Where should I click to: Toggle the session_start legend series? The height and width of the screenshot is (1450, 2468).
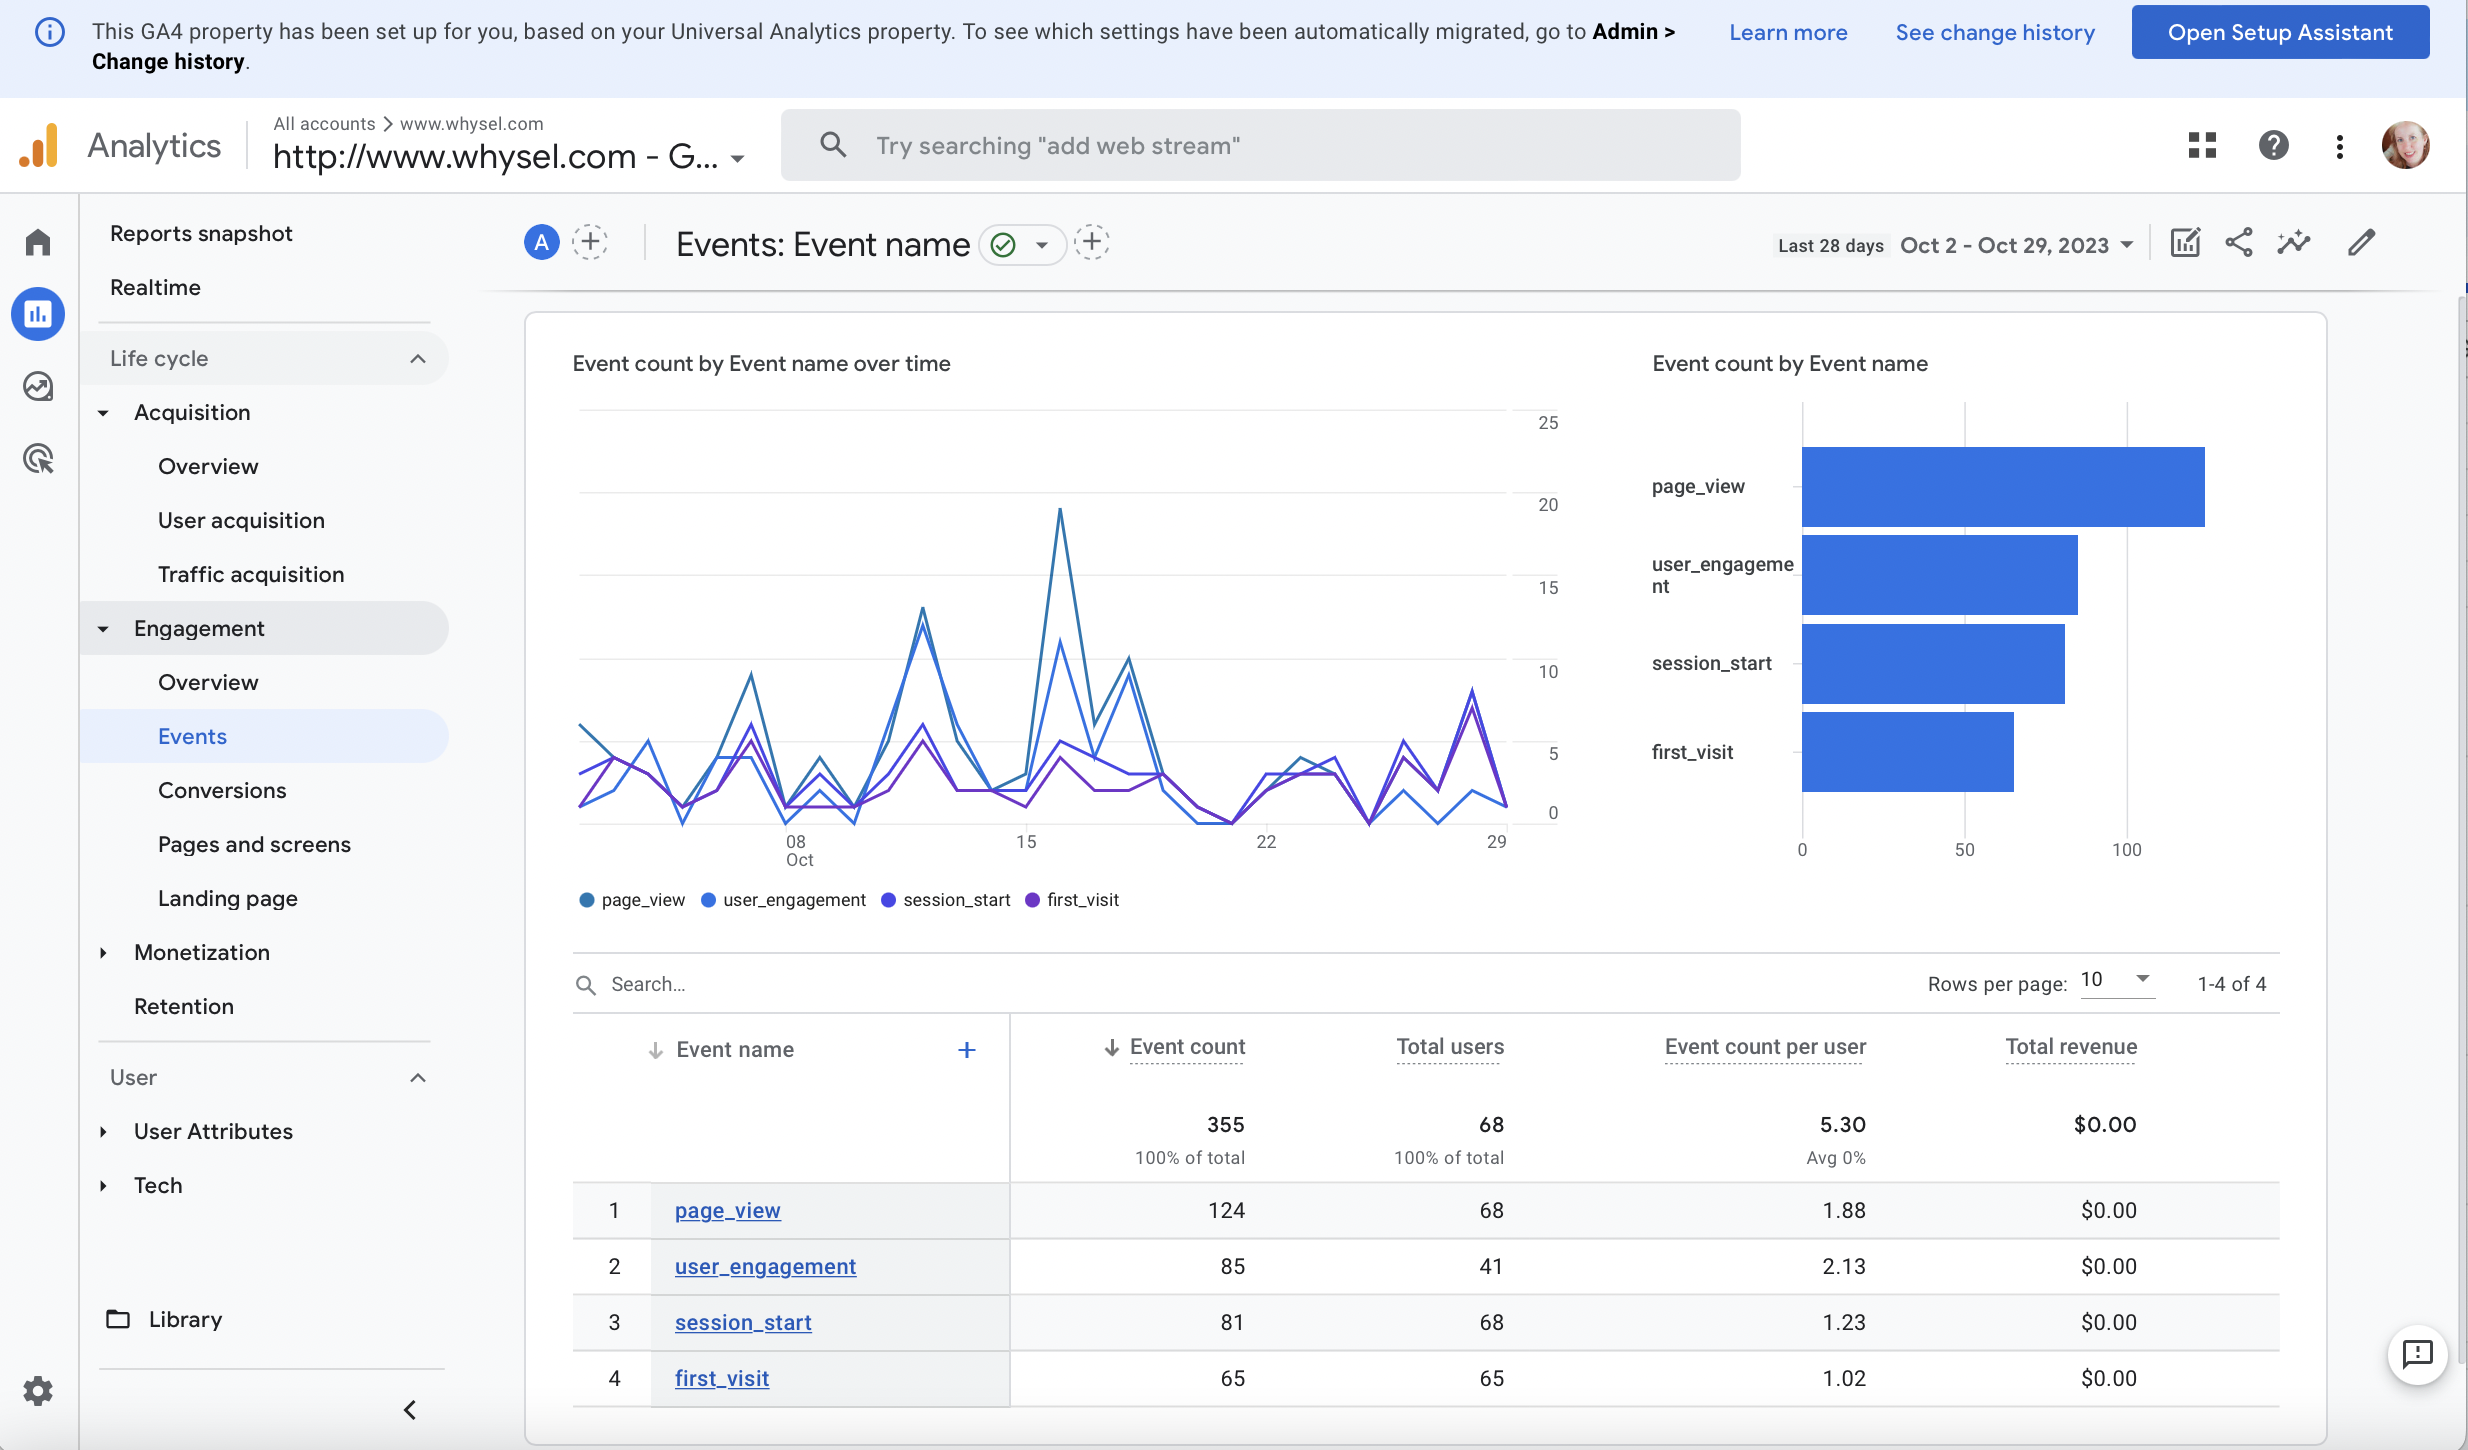(x=956, y=900)
